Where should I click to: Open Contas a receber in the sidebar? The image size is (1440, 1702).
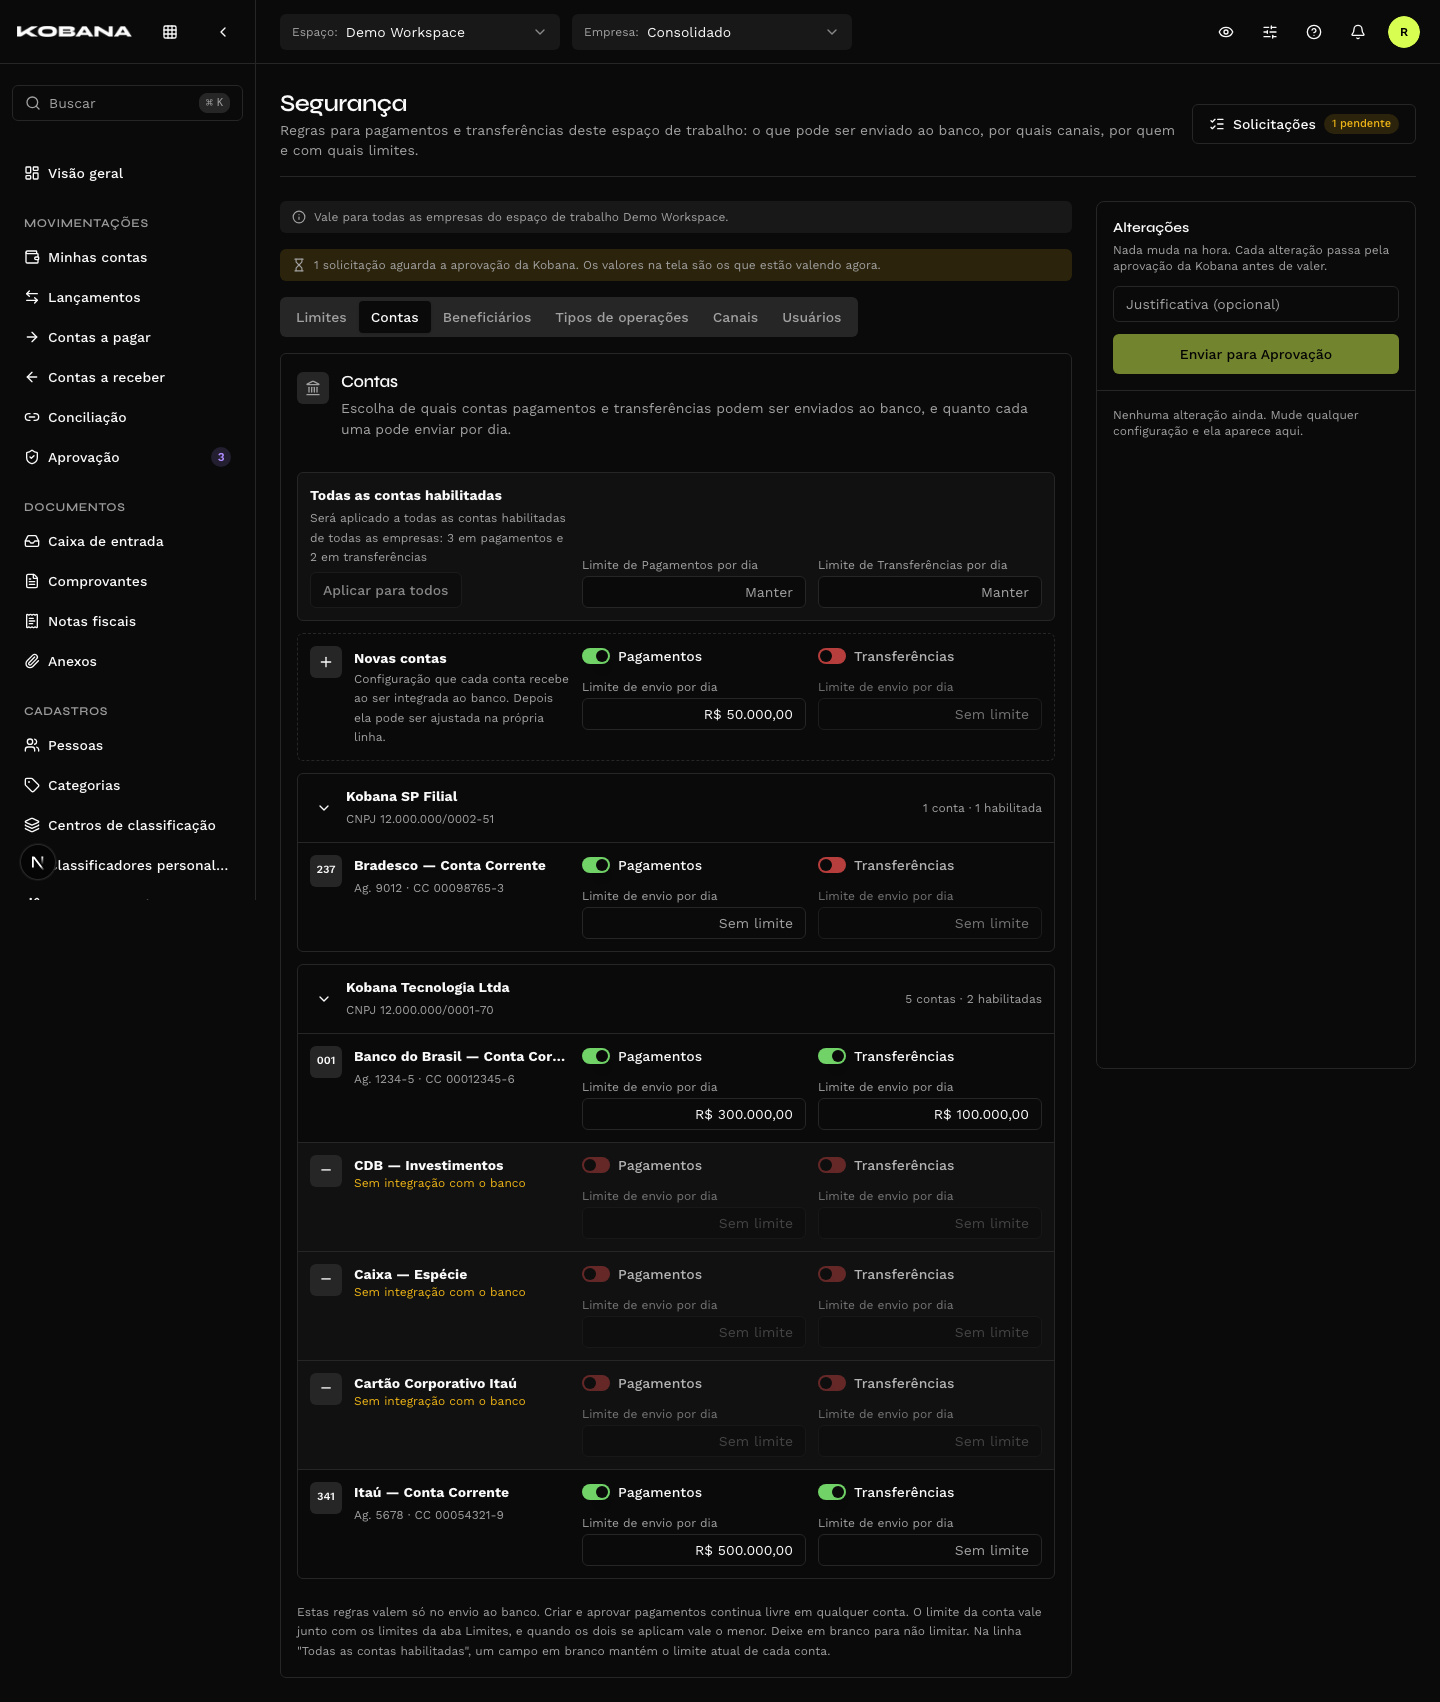click(127, 377)
